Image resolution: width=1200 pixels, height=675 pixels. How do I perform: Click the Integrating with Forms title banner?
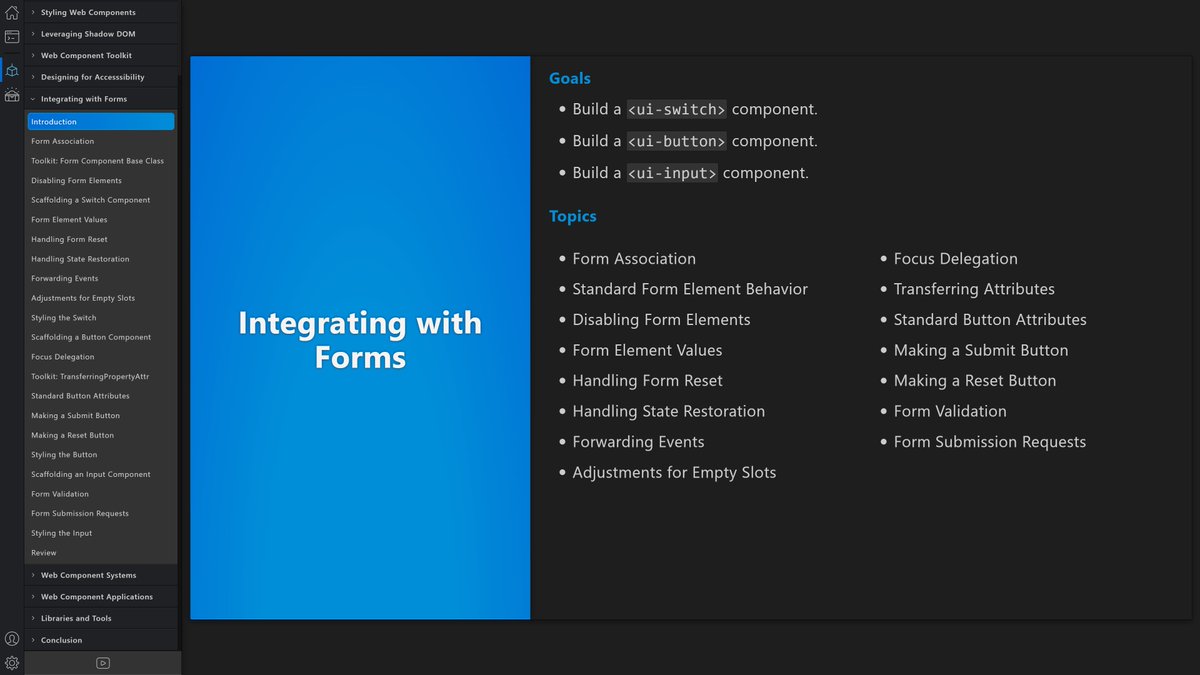point(360,340)
